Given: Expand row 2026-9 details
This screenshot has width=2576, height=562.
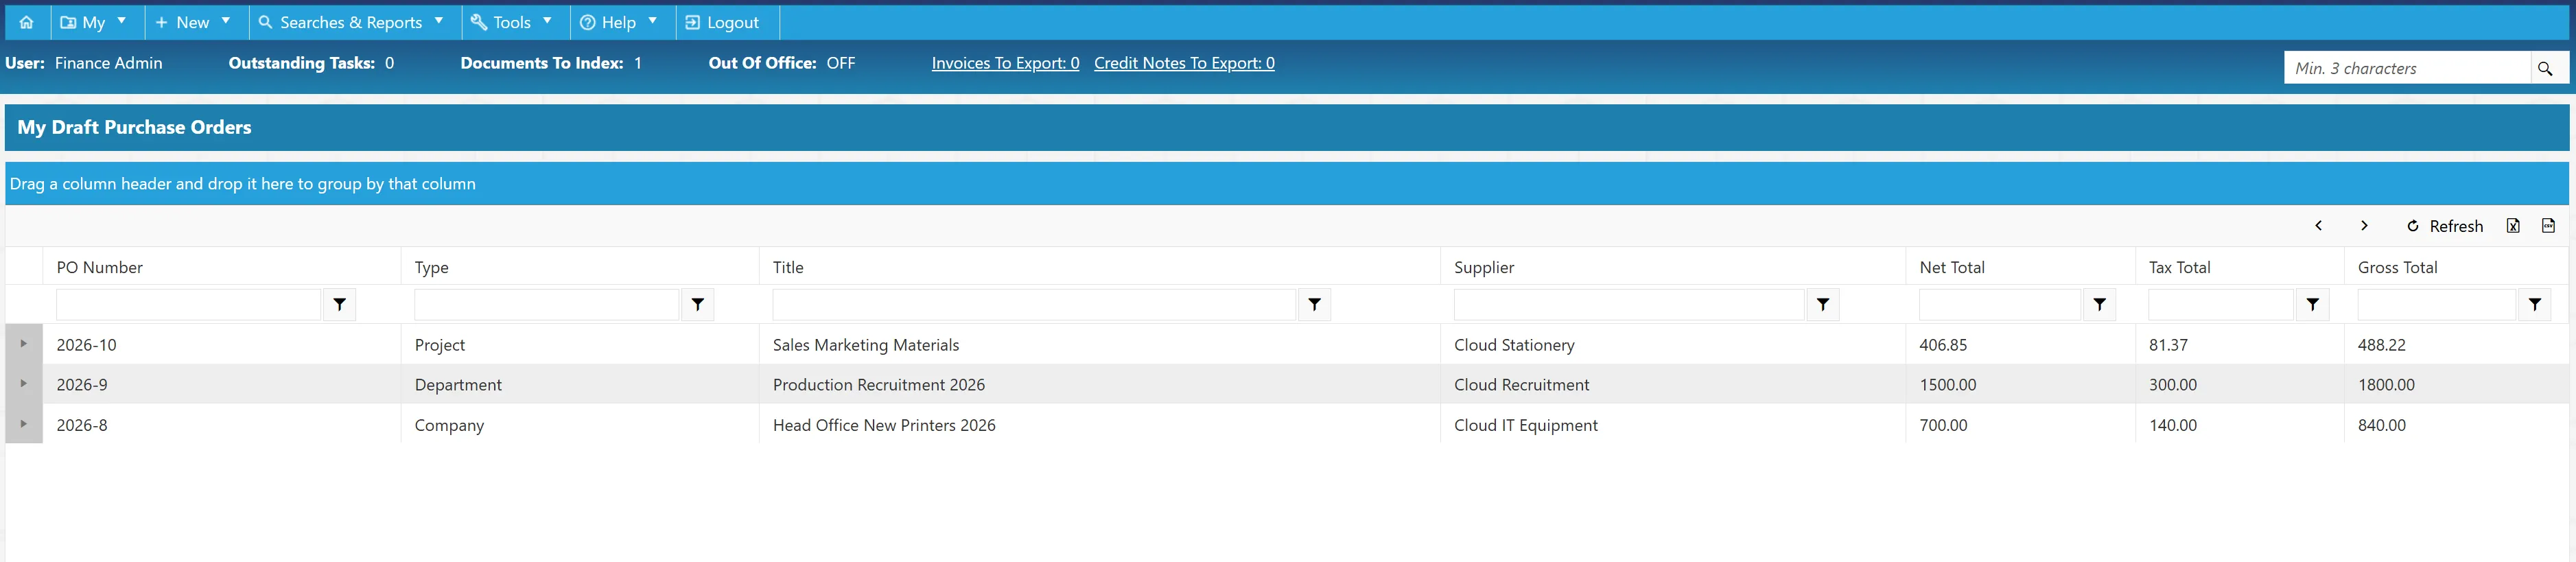Looking at the screenshot, I should 24,384.
